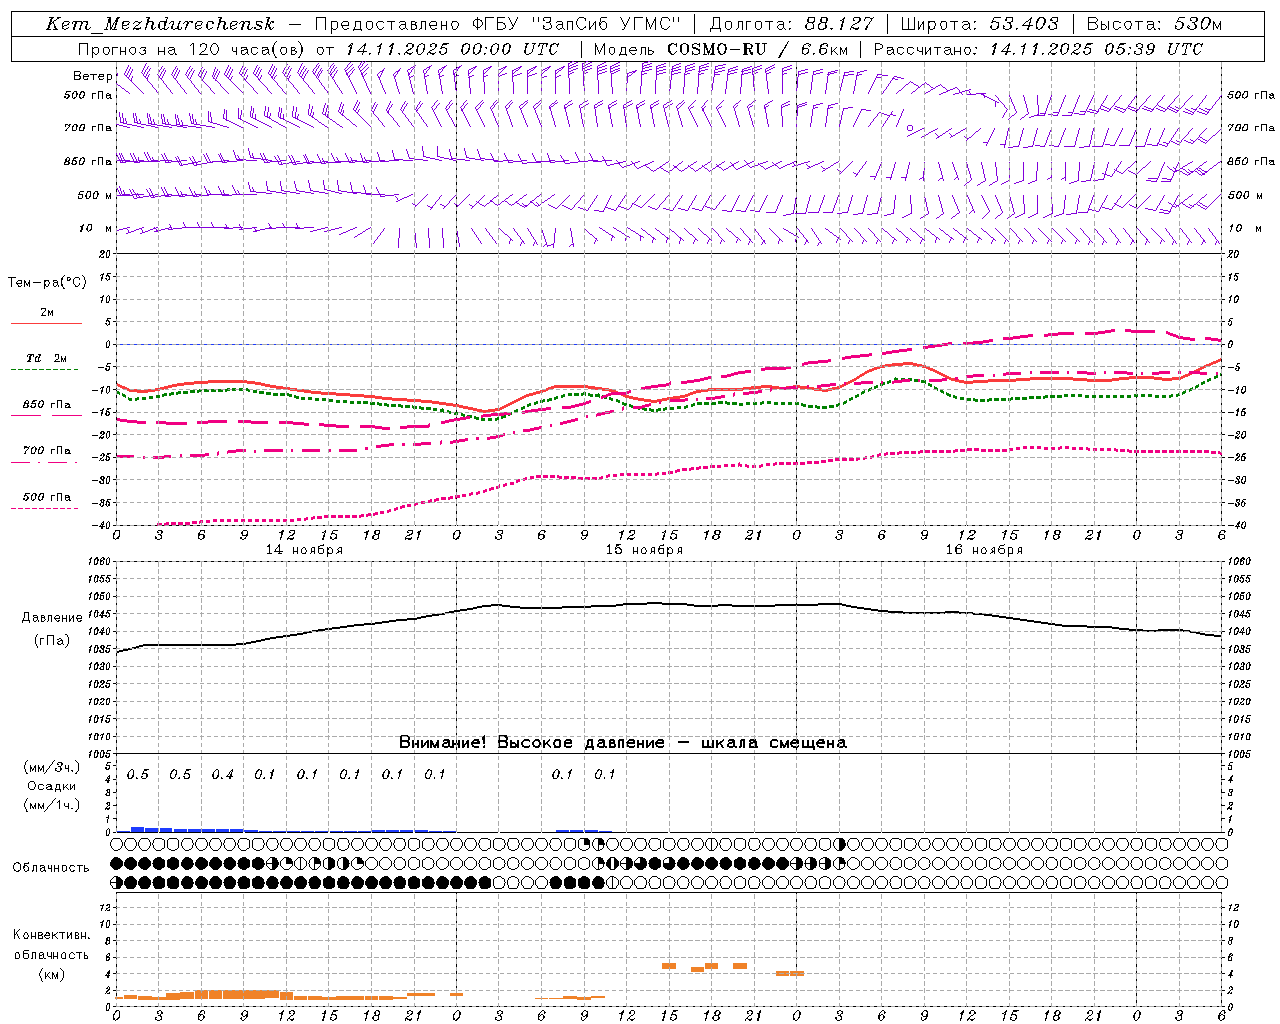Click the (км) unit under convective cloudiness
The height and width of the screenshot is (1024, 1280).
(52, 974)
